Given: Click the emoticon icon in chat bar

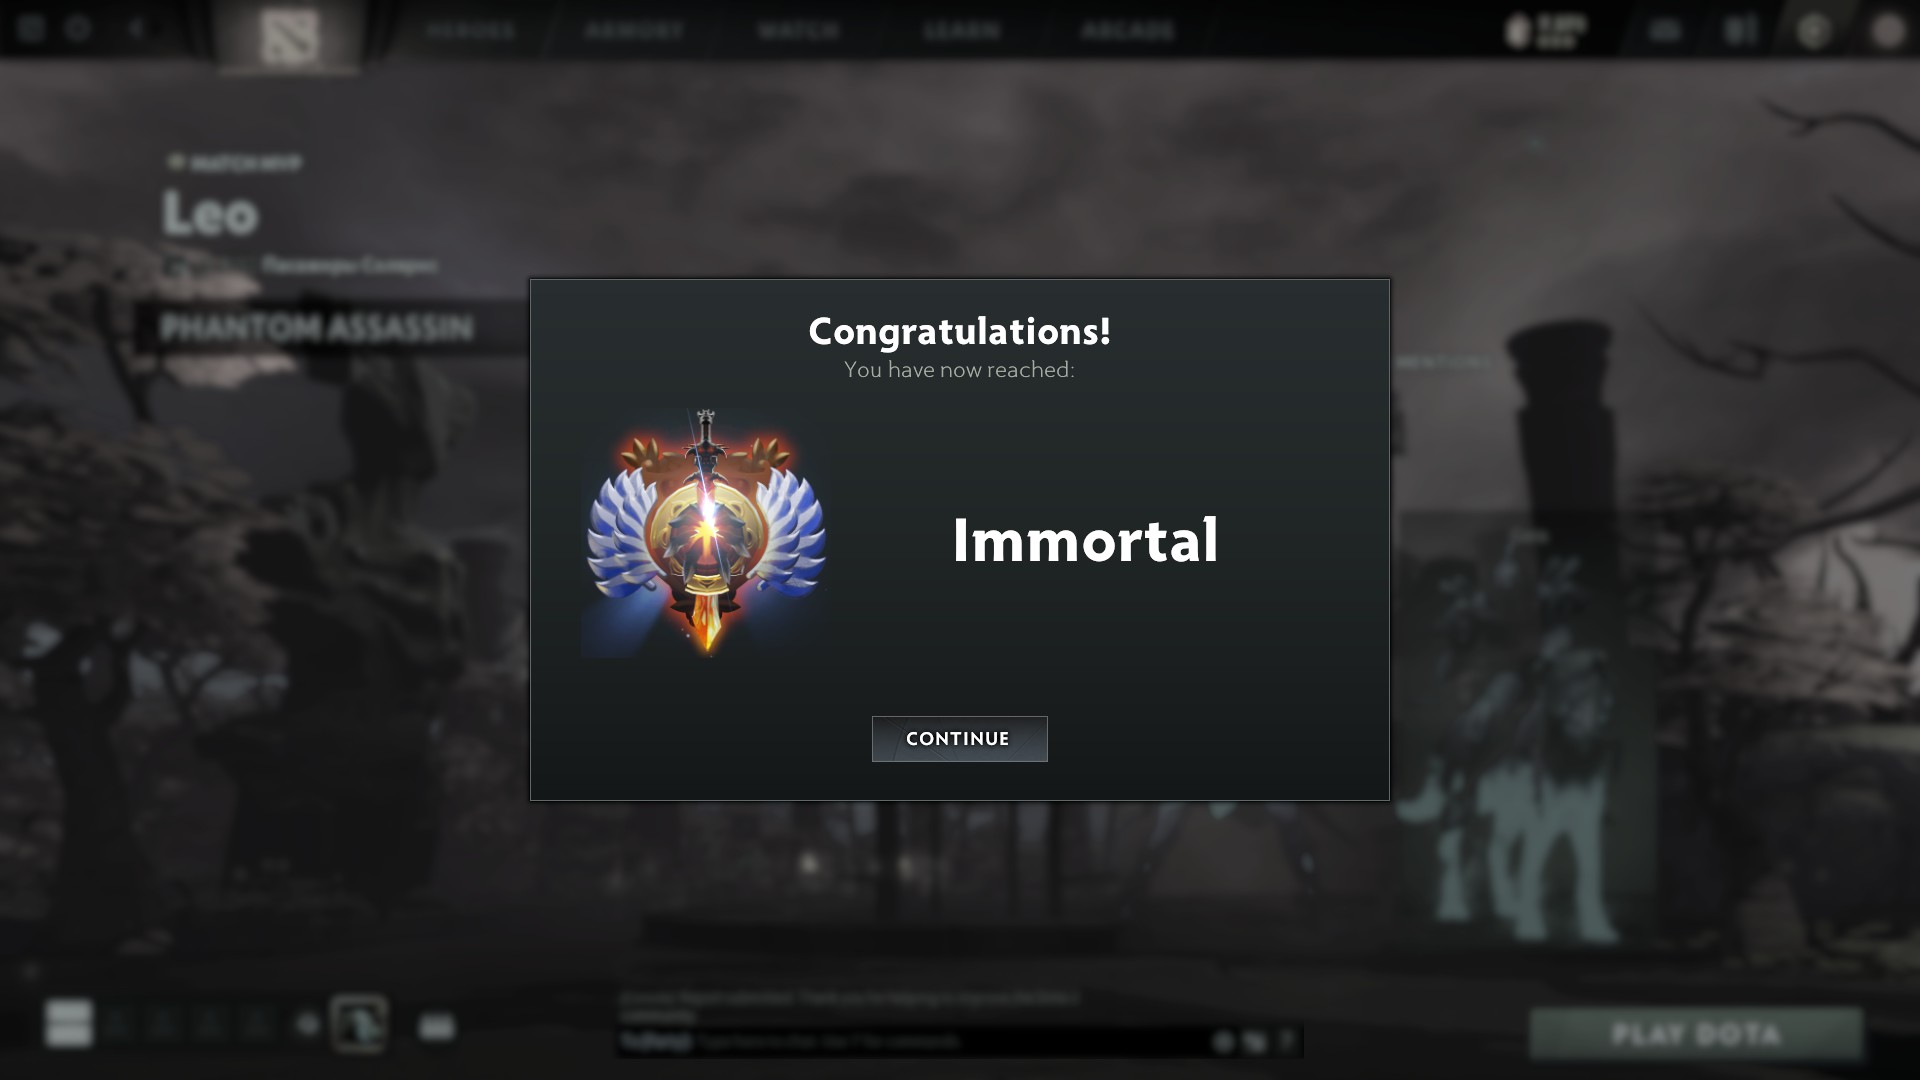Looking at the screenshot, I should 1222,1042.
